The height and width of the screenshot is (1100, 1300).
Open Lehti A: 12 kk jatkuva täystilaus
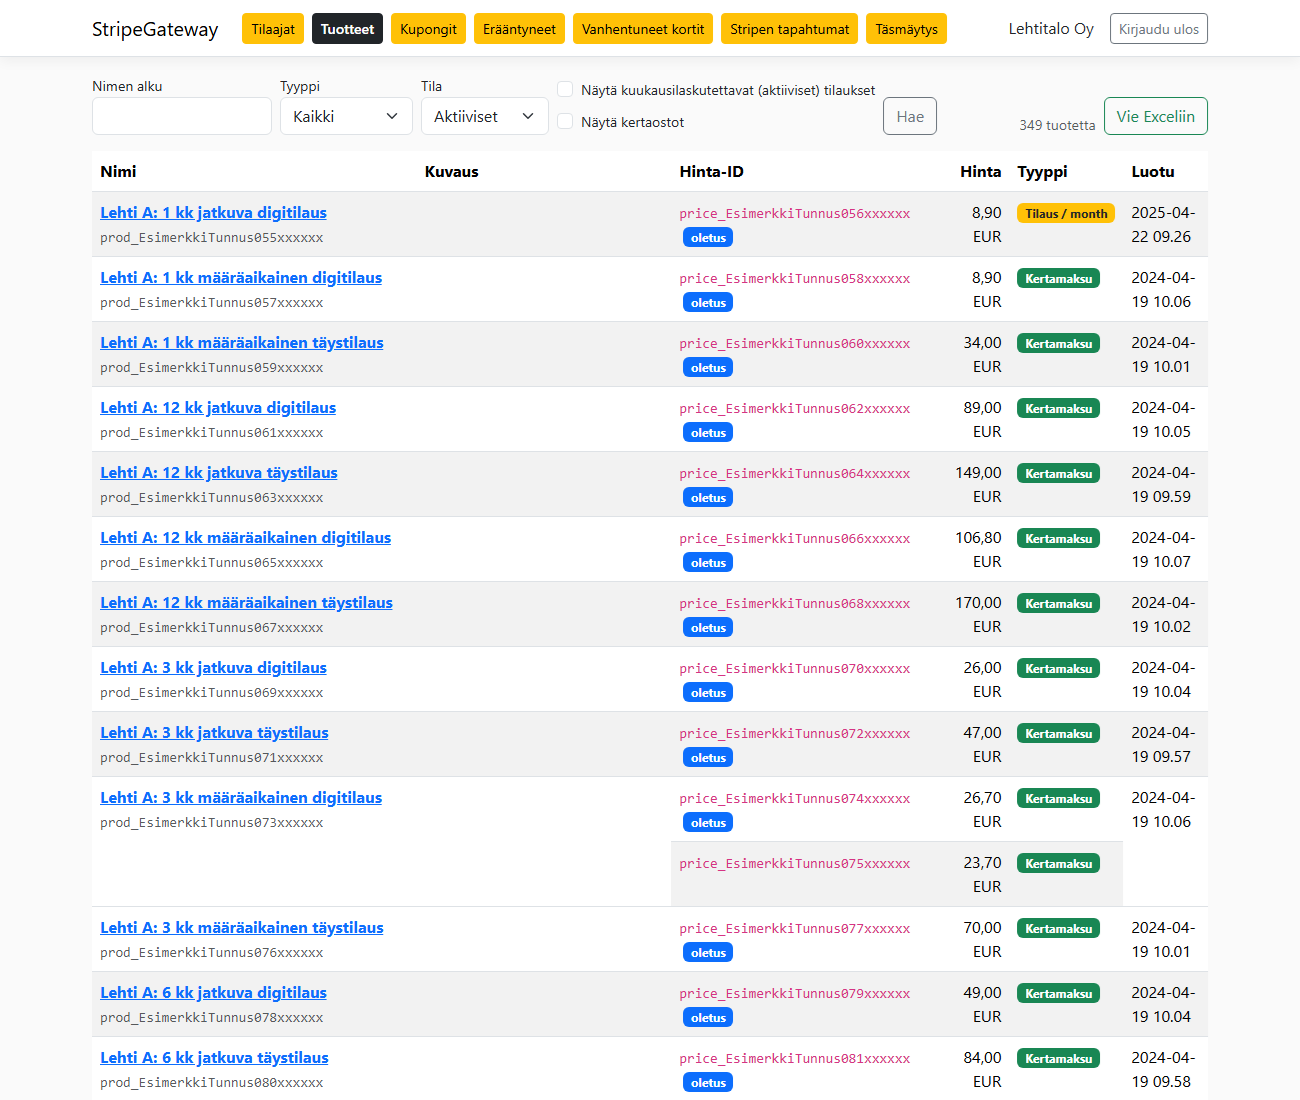coord(219,472)
